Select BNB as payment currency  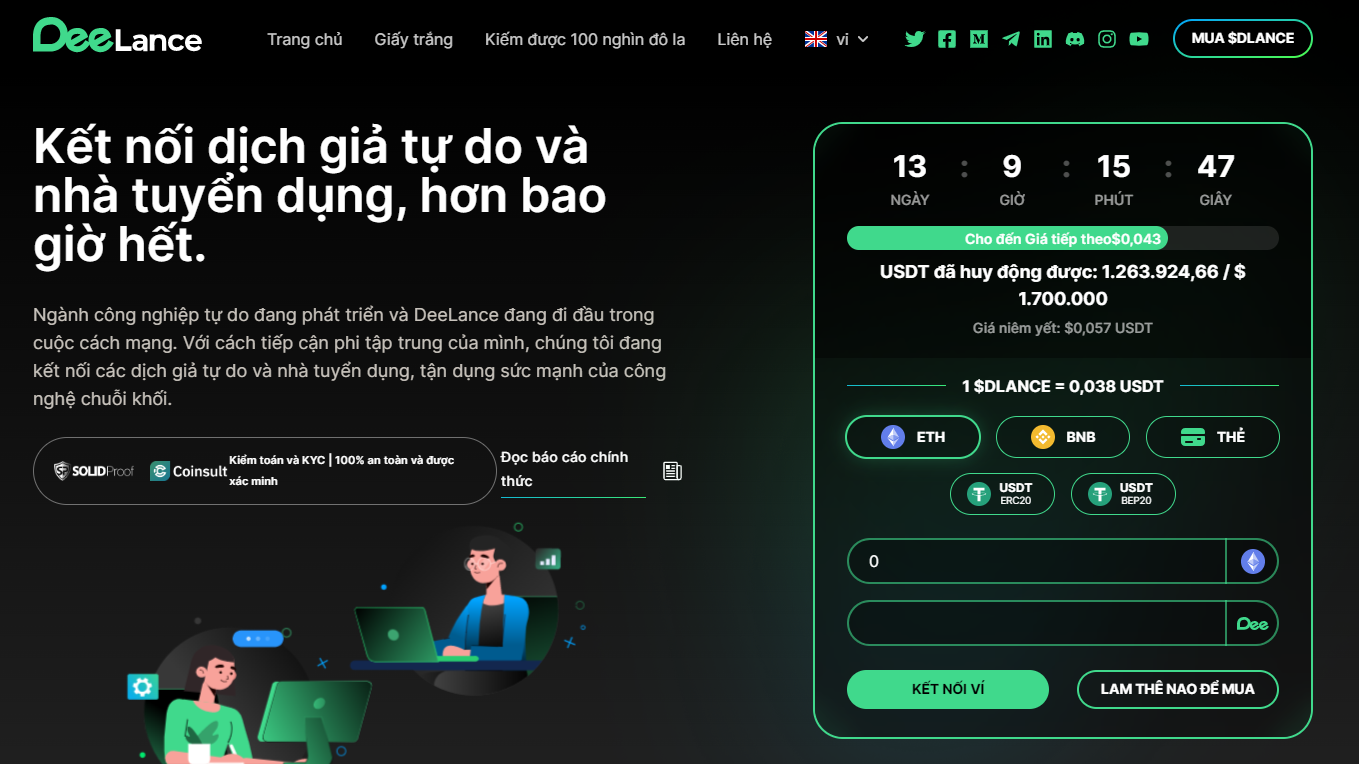[x=1063, y=437]
